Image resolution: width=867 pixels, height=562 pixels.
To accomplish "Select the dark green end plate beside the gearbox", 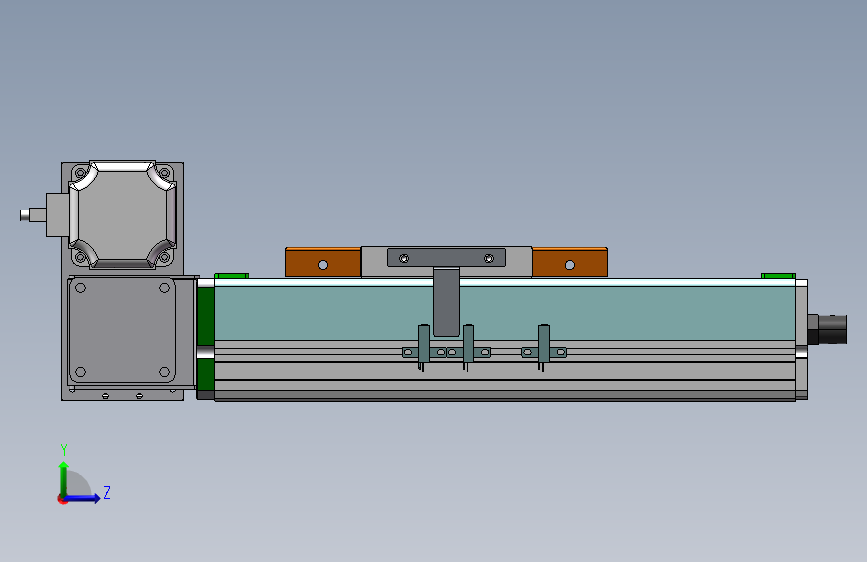I will tap(206, 337).
